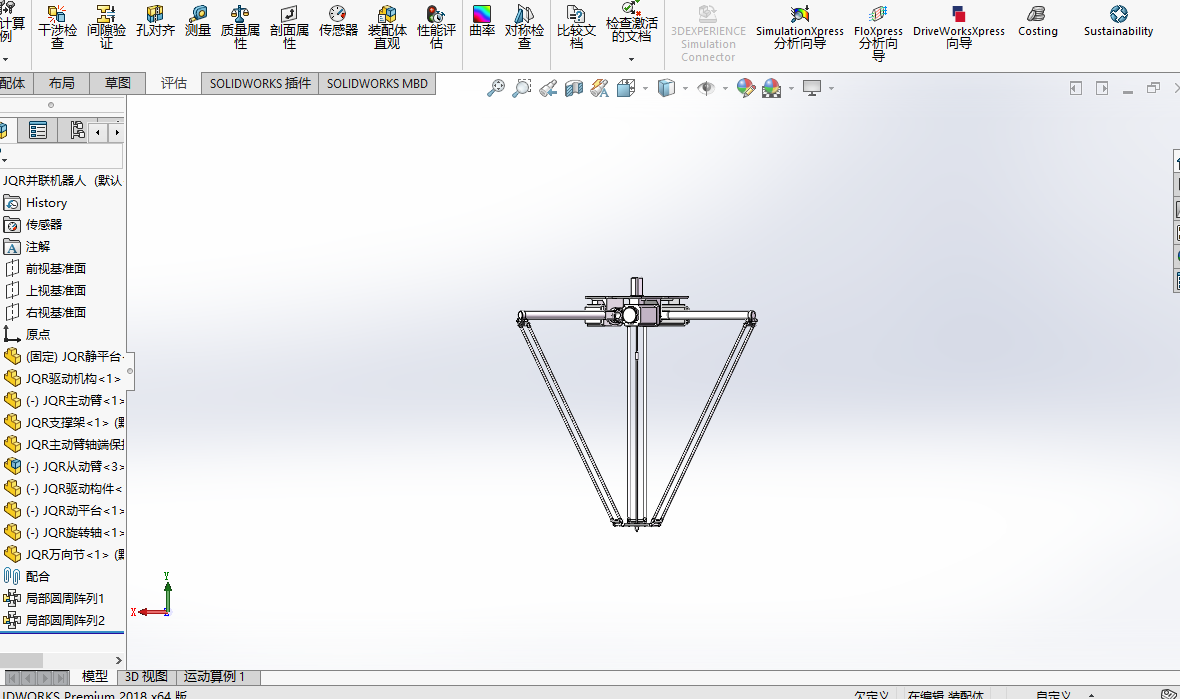Screen dimensions: 1180x699
Task: Open Assembly Visualization (装配体直观)
Action: 387,26
